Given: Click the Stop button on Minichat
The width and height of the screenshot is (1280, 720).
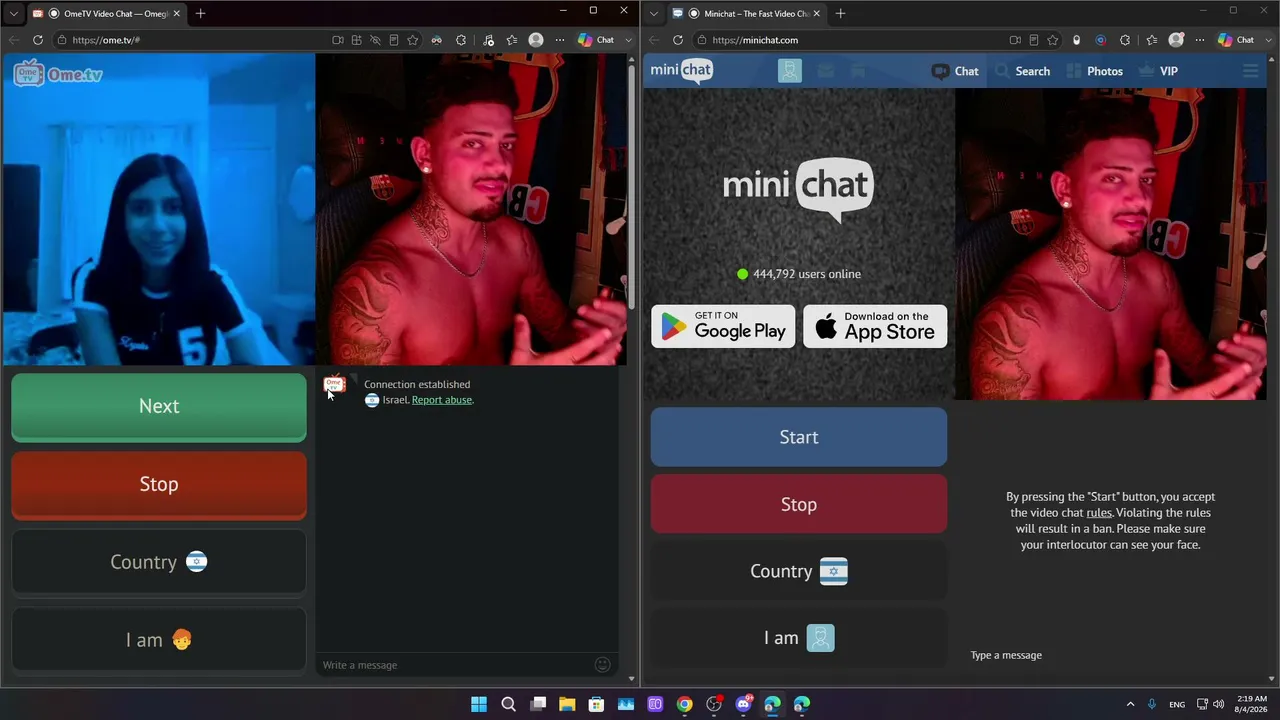Looking at the screenshot, I should click(799, 504).
